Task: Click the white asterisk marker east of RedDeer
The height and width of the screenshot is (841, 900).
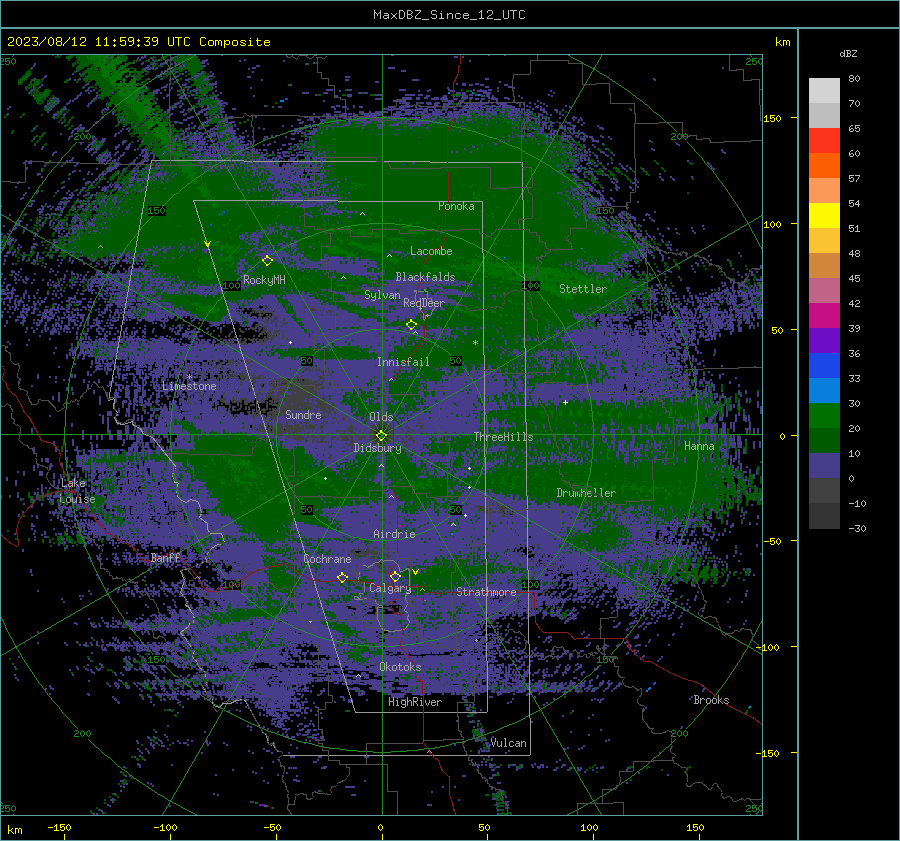Action: click(x=475, y=343)
